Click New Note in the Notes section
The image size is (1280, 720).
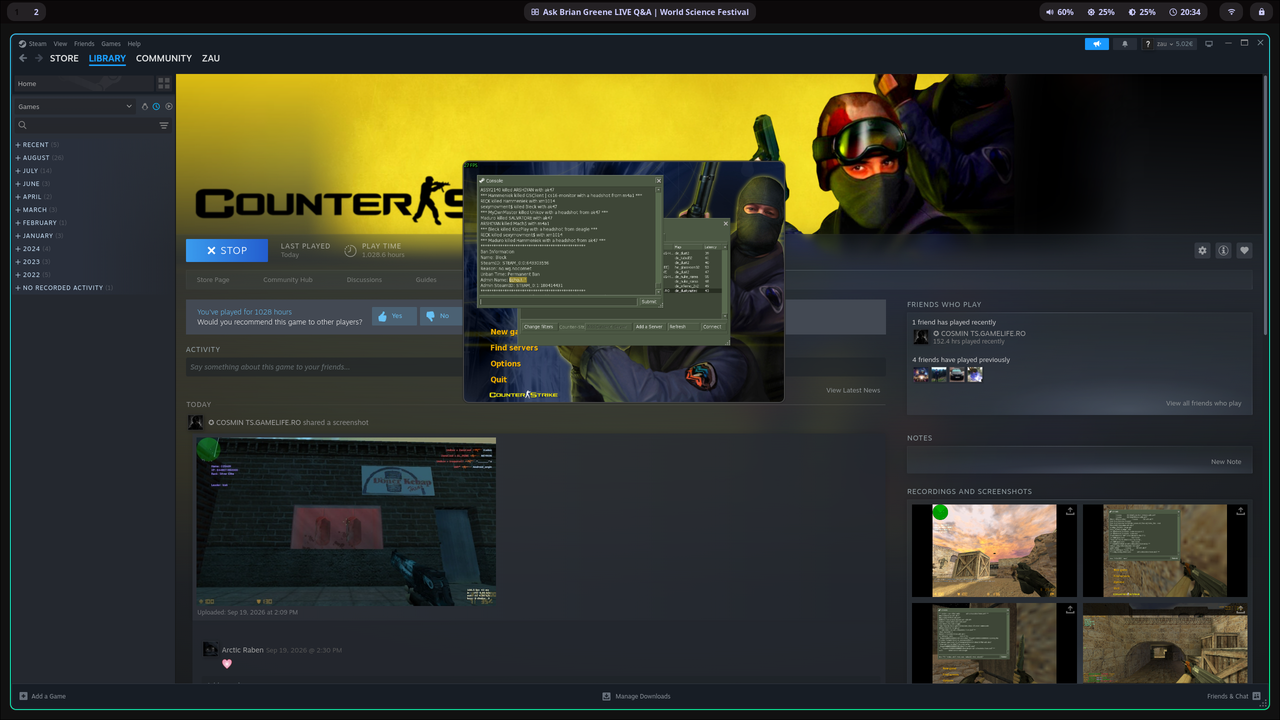1226,462
